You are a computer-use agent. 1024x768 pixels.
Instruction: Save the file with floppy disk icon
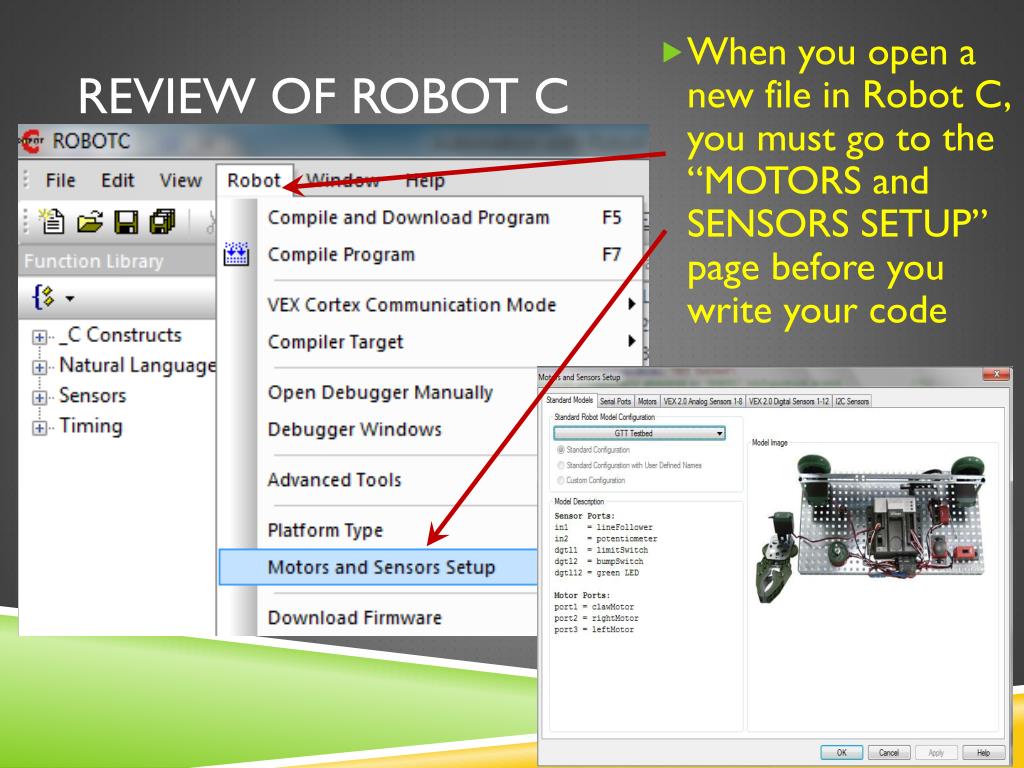click(126, 222)
